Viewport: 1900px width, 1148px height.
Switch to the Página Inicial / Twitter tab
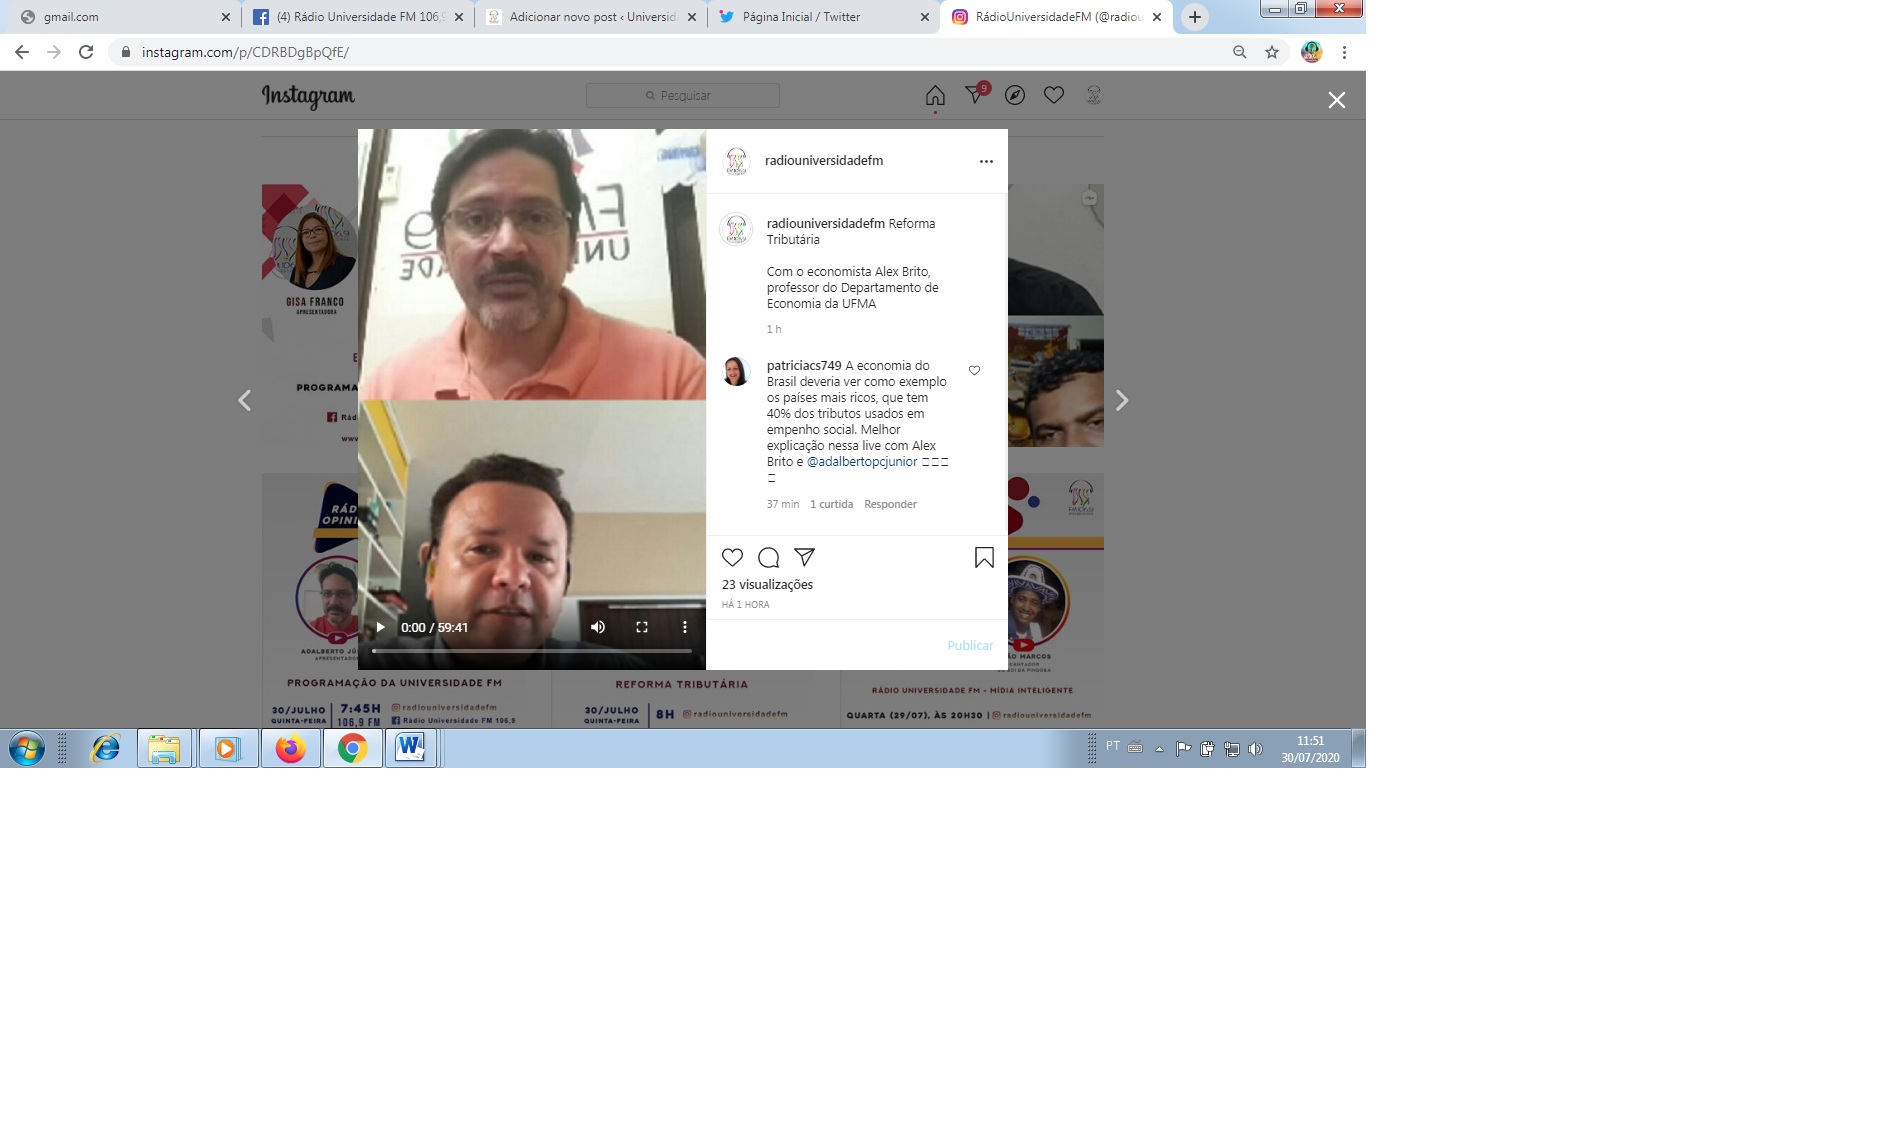(824, 17)
